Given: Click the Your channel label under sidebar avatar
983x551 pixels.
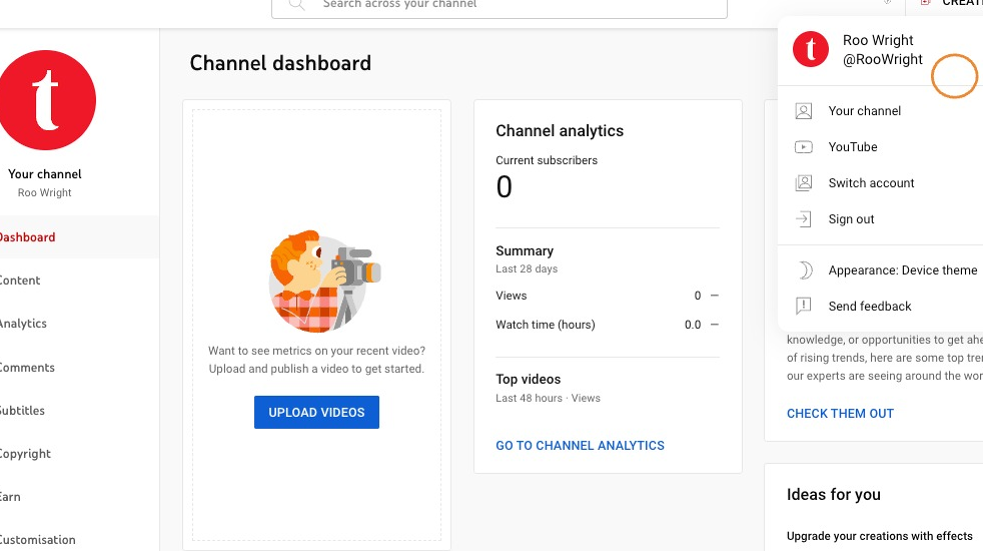Looking at the screenshot, I should coord(45,174).
